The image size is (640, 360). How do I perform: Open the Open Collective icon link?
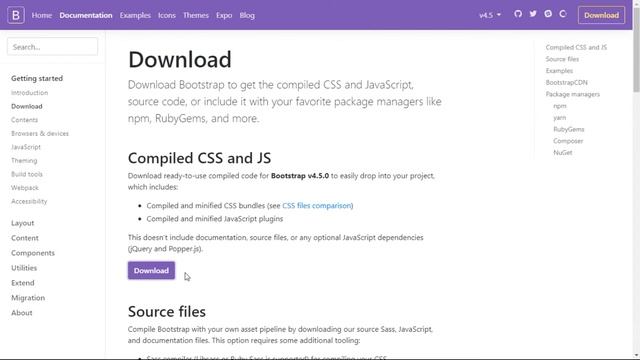tap(563, 14)
